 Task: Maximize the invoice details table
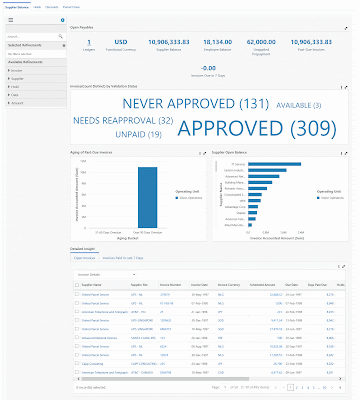(x=343, y=267)
